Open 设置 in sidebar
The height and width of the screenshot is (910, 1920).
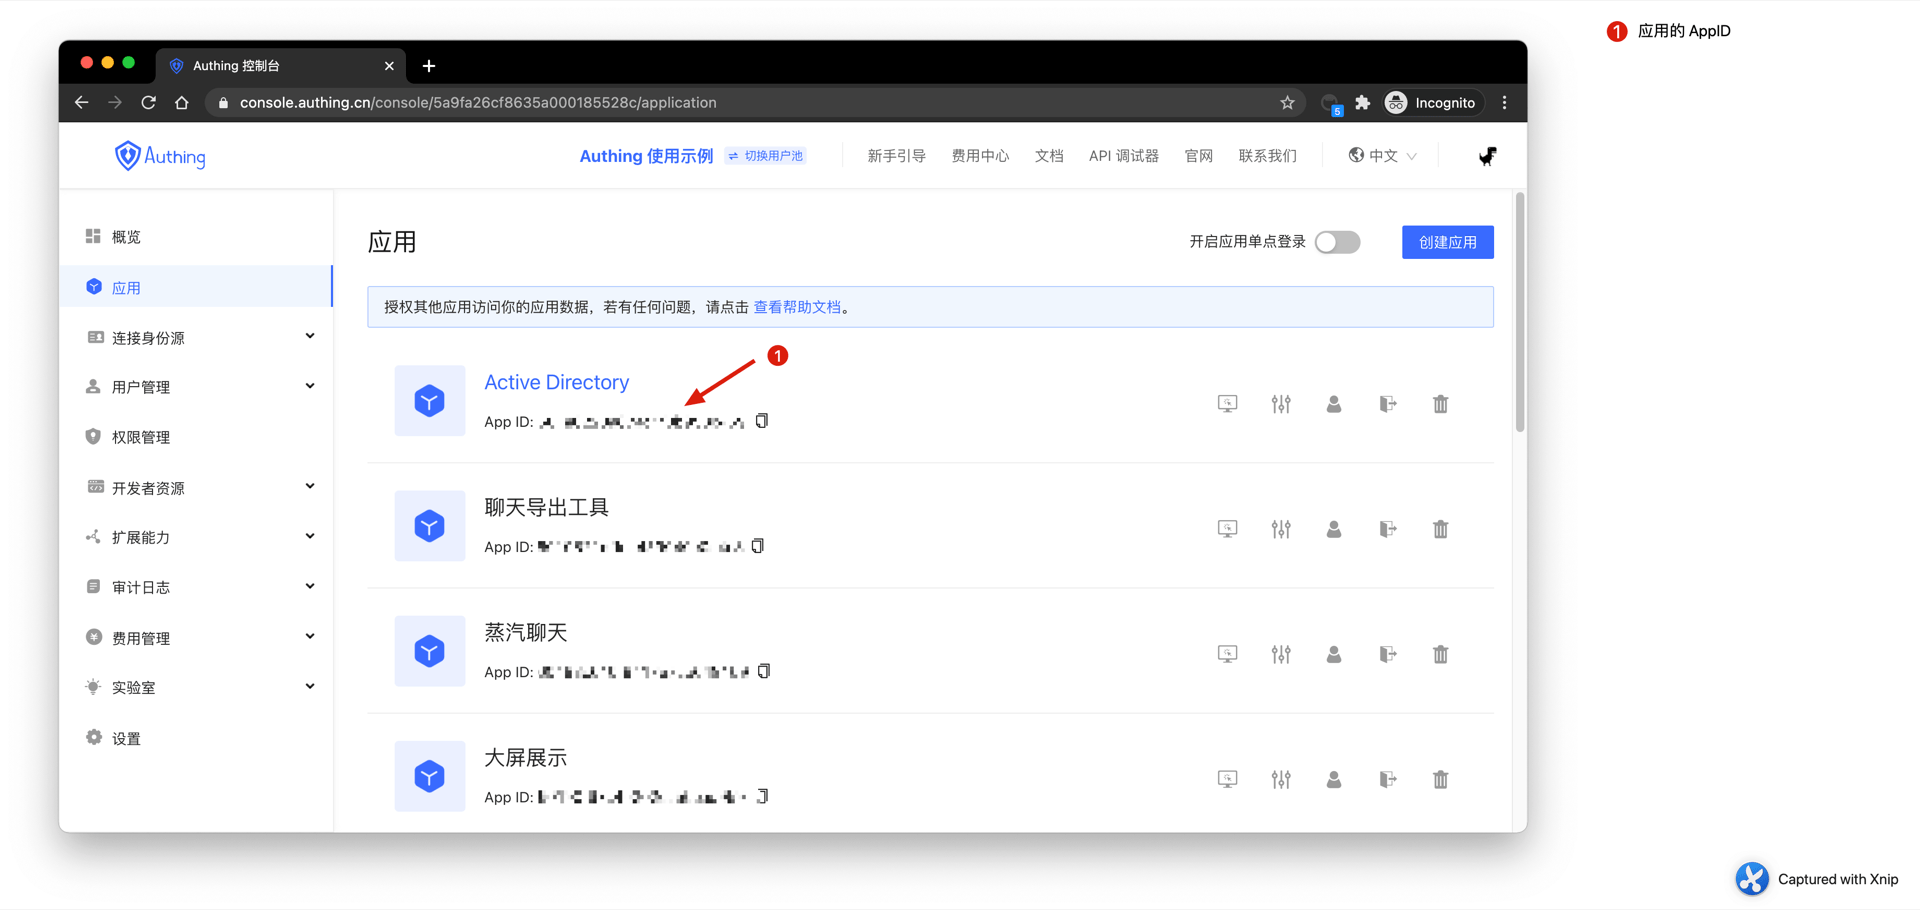click(126, 739)
